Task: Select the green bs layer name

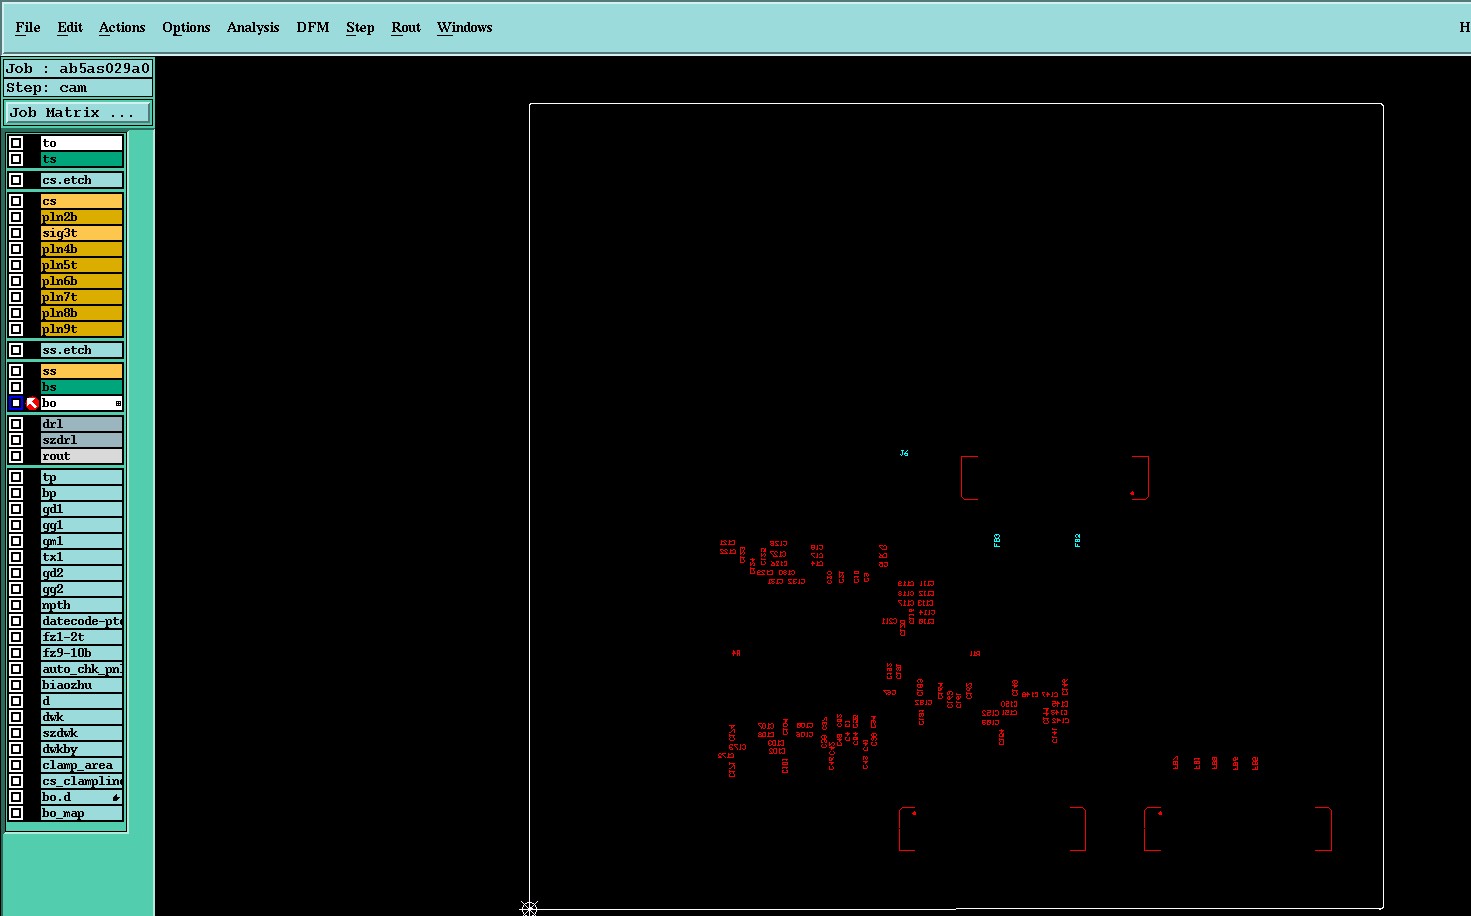Action: pyautogui.click(x=82, y=387)
